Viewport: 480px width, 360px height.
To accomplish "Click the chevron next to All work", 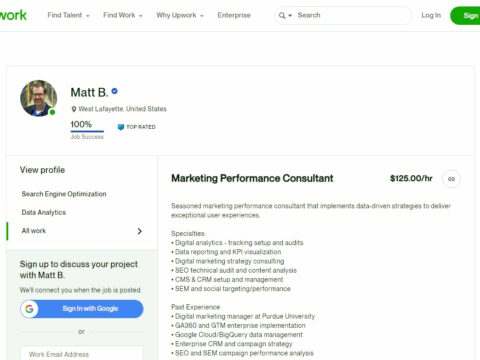I will click(140, 231).
